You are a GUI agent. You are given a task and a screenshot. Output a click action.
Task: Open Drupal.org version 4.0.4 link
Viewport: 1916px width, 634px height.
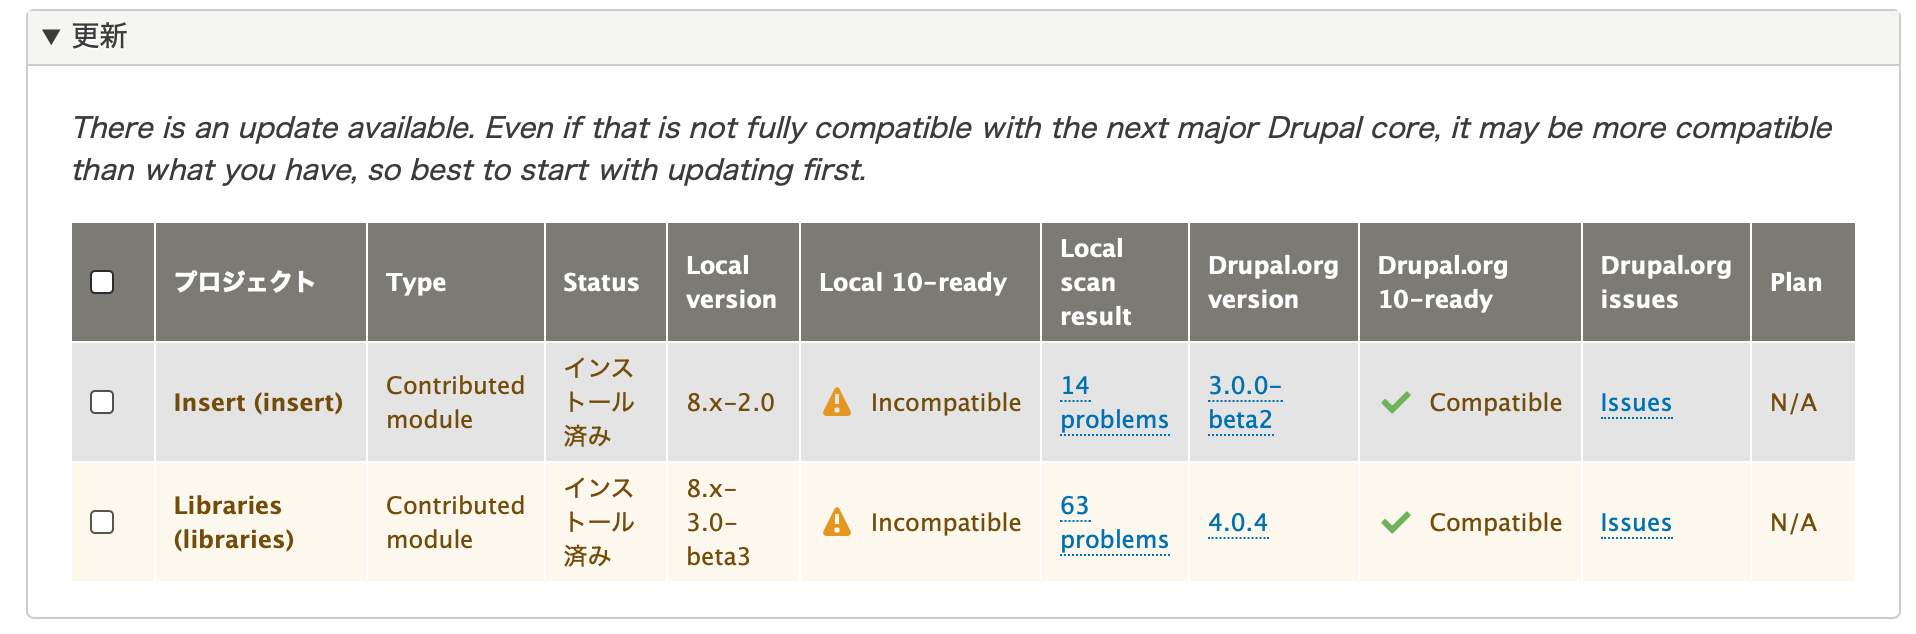click(x=1237, y=523)
